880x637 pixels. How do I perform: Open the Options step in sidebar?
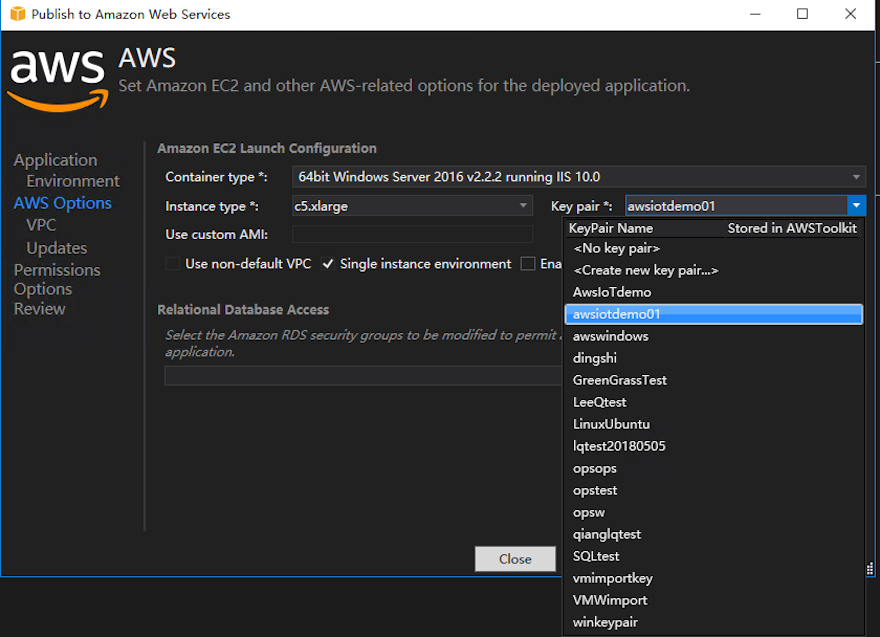click(43, 289)
